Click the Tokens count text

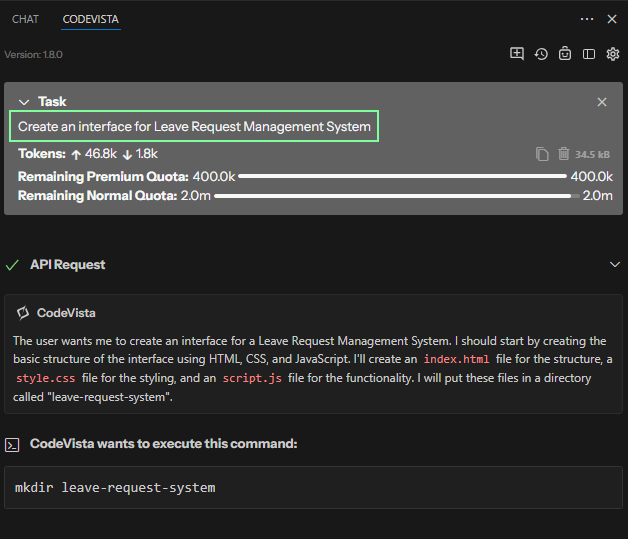pos(88,154)
